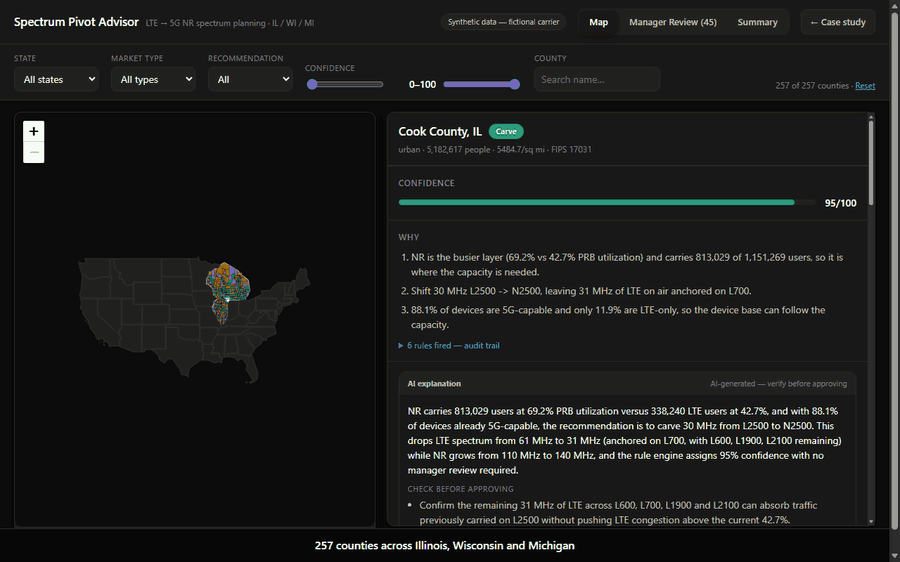Select the highlighted counties on the map

click(x=227, y=293)
